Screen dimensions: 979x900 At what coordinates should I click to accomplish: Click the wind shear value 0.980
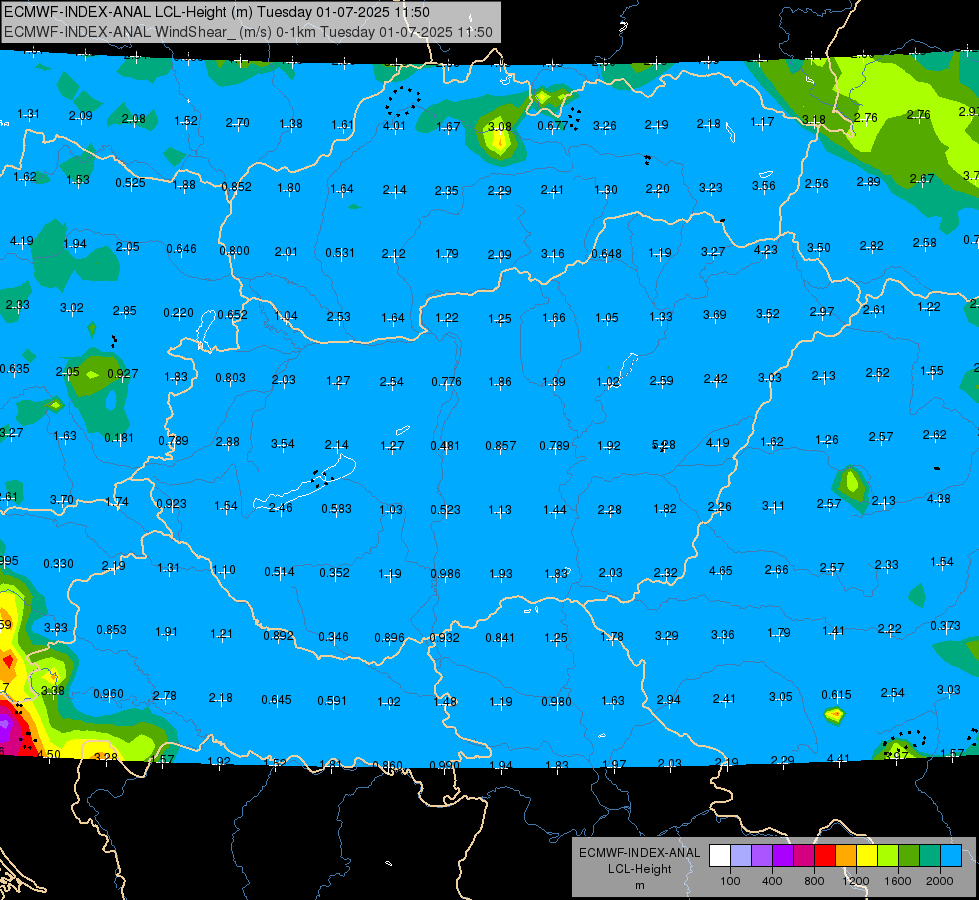click(x=556, y=701)
